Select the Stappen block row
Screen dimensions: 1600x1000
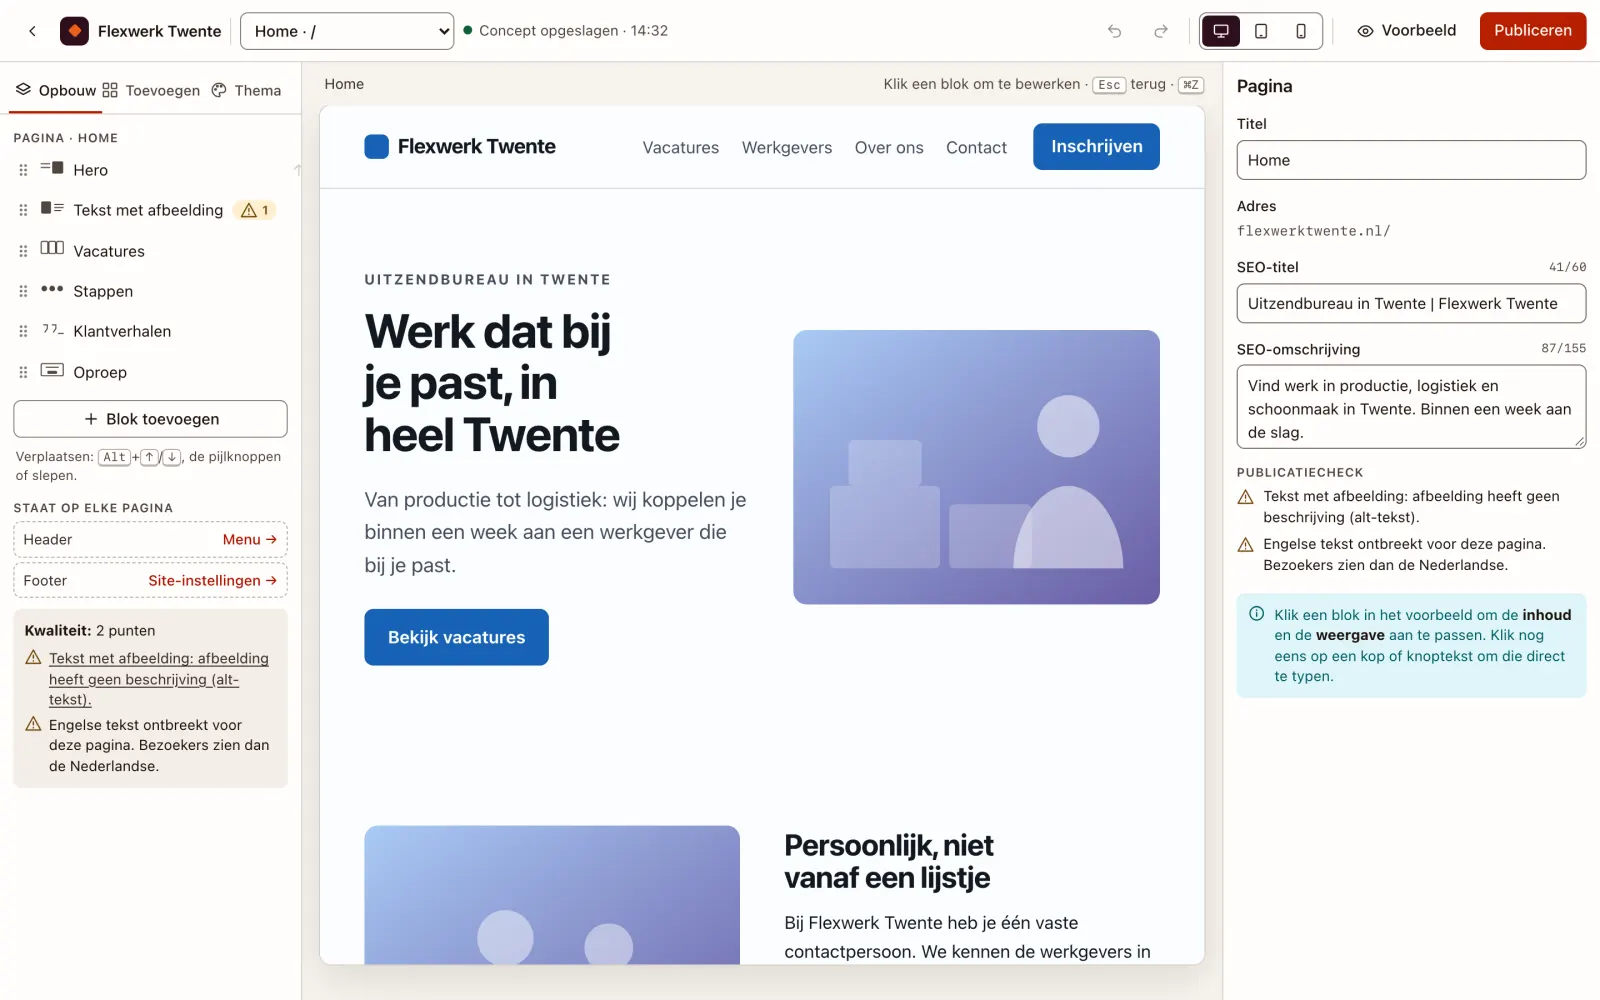[x=150, y=291]
